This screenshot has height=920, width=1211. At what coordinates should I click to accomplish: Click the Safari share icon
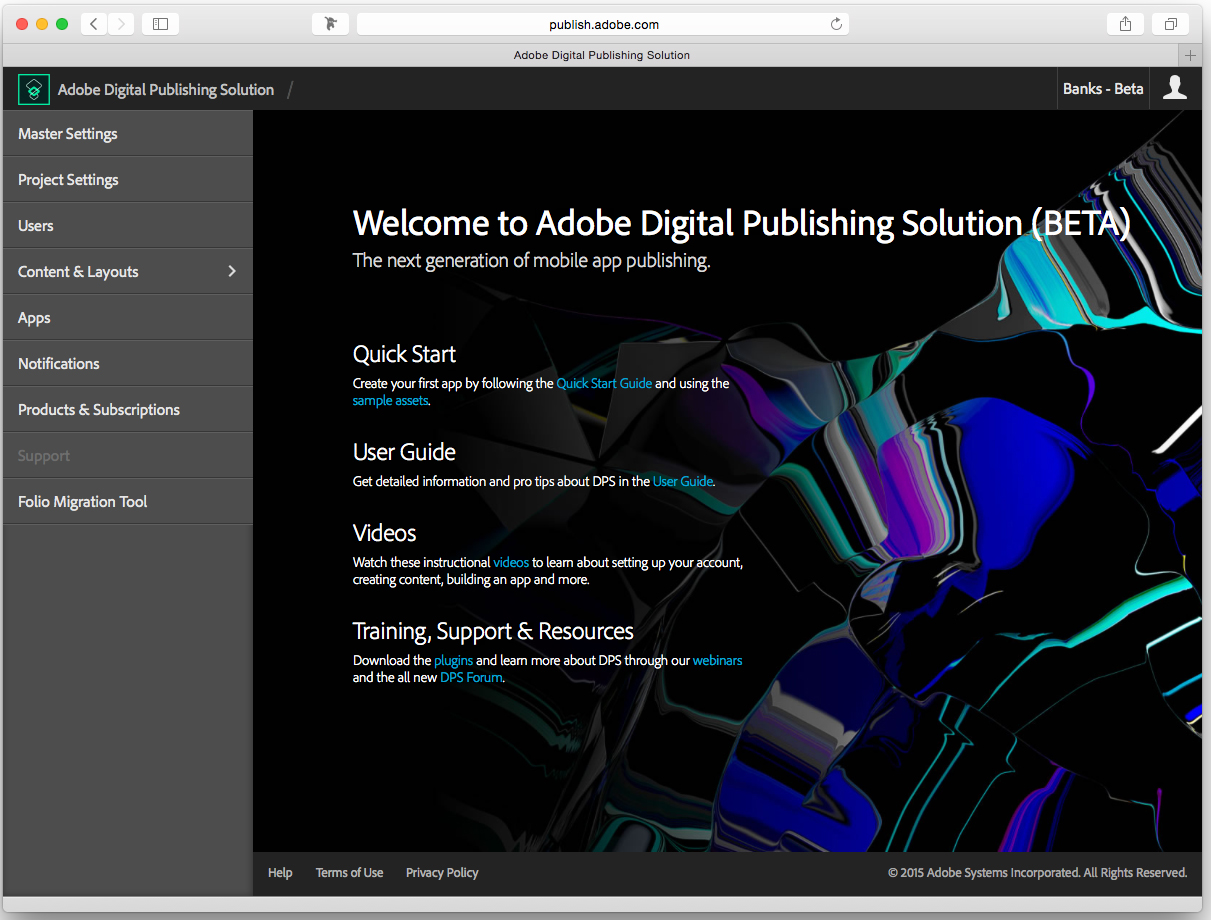click(x=1124, y=23)
